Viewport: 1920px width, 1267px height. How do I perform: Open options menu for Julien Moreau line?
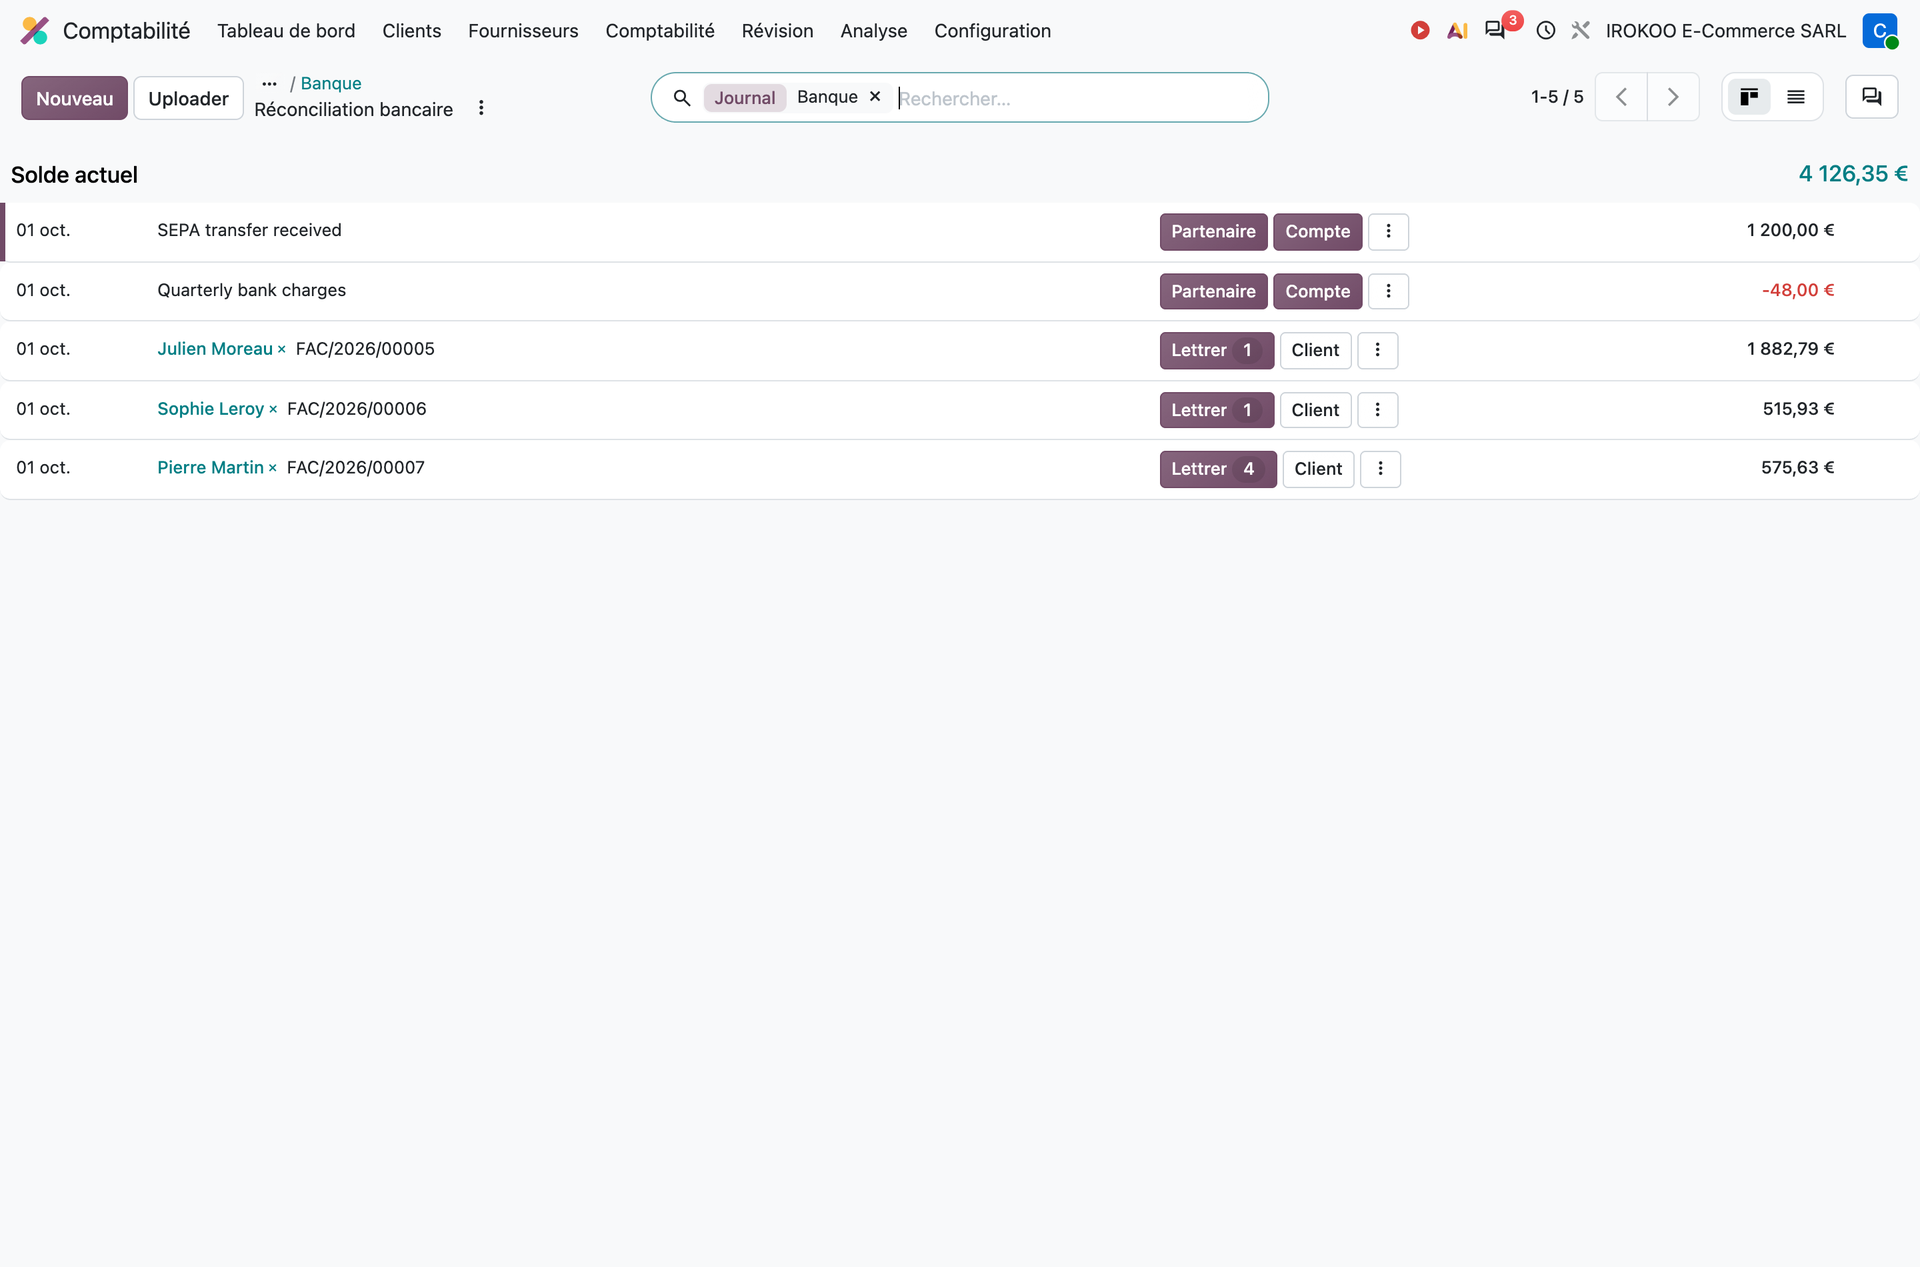click(x=1377, y=350)
